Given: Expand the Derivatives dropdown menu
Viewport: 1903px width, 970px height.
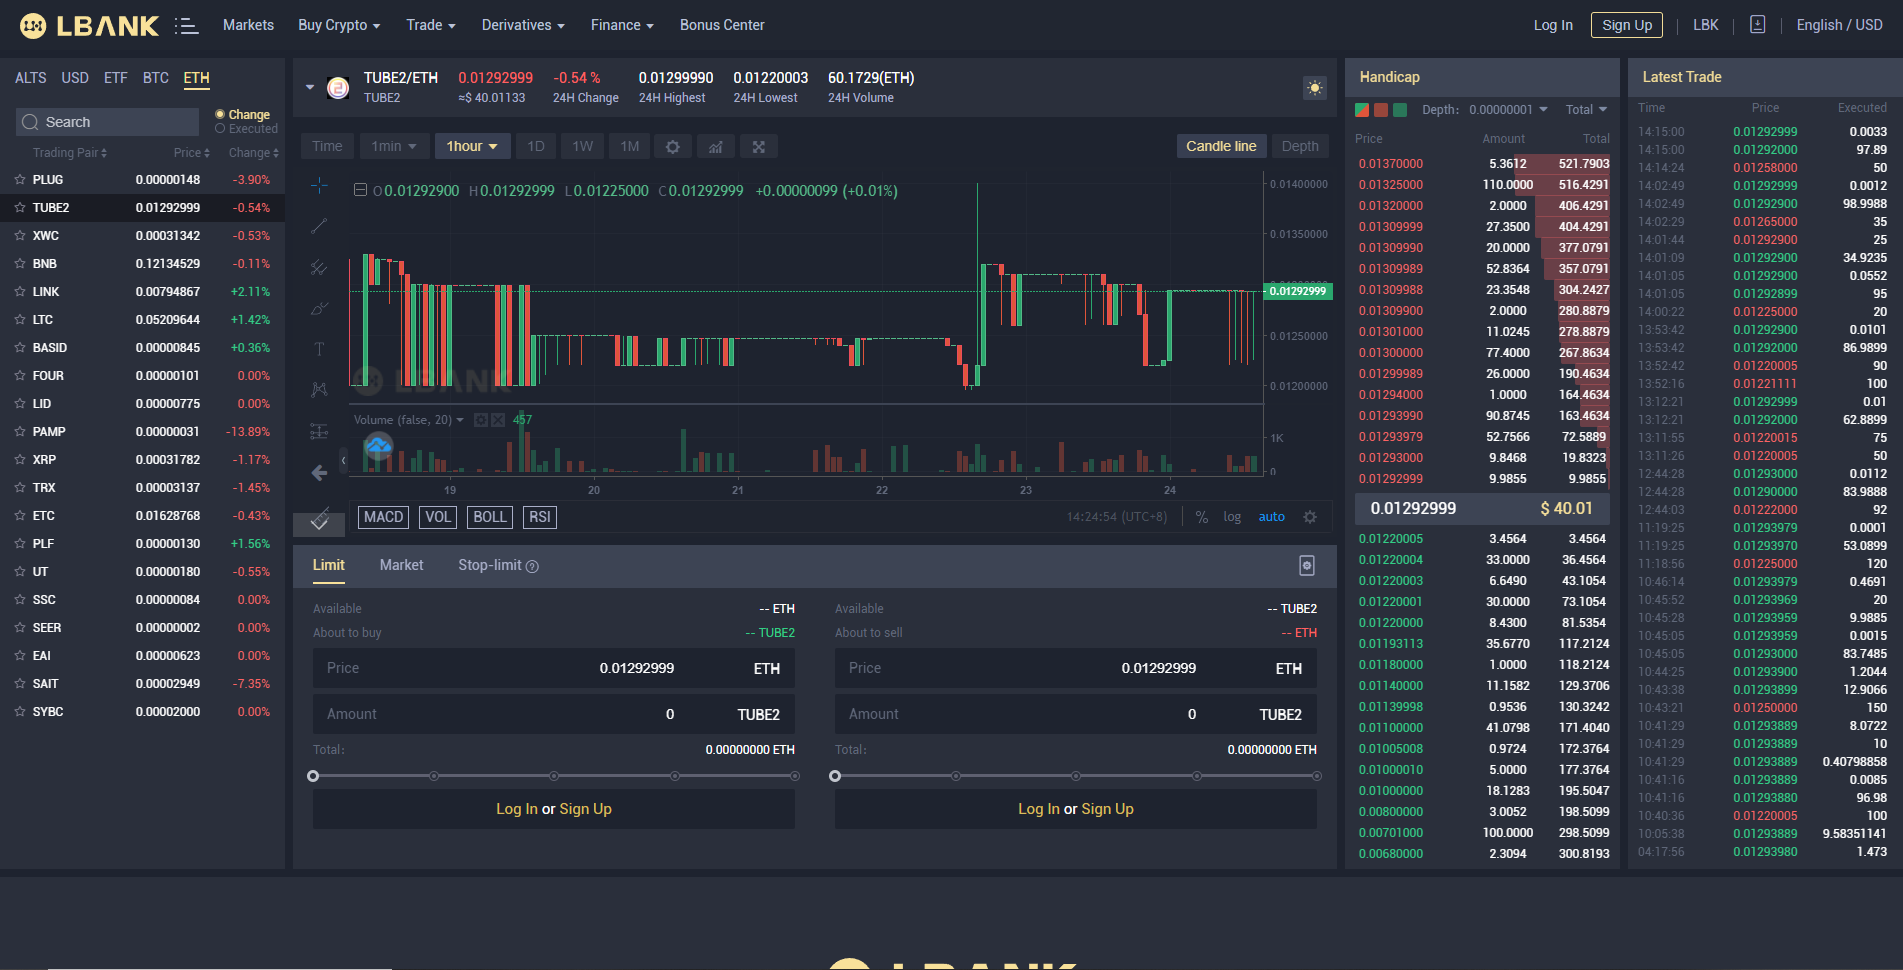Looking at the screenshot, I should (x=523, y=25).
